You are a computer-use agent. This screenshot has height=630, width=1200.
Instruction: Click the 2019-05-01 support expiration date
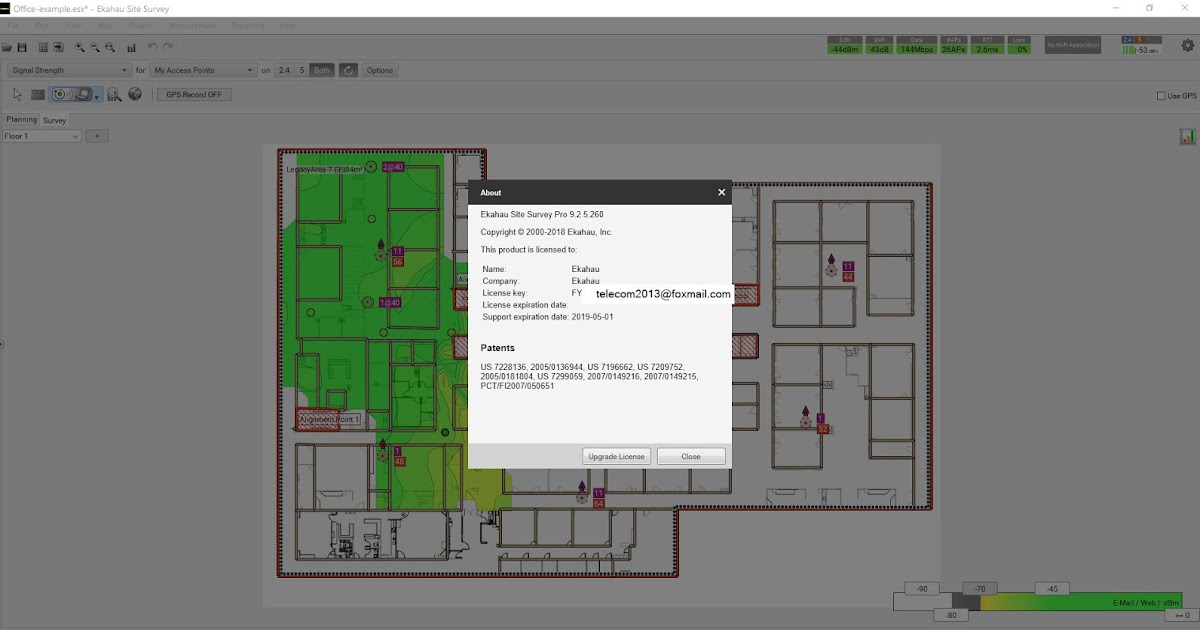[x=592, y=316]
